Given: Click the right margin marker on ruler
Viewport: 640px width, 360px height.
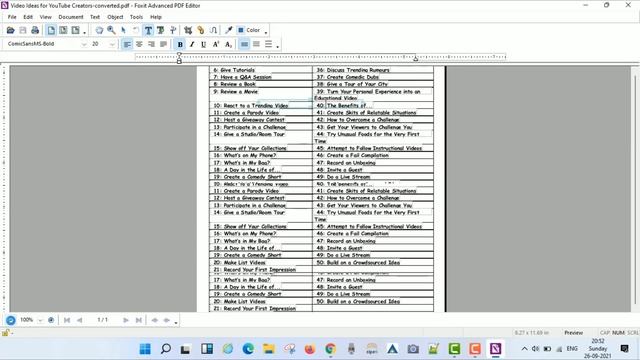Looking at the screenshot, I should [x=416, y=59].
